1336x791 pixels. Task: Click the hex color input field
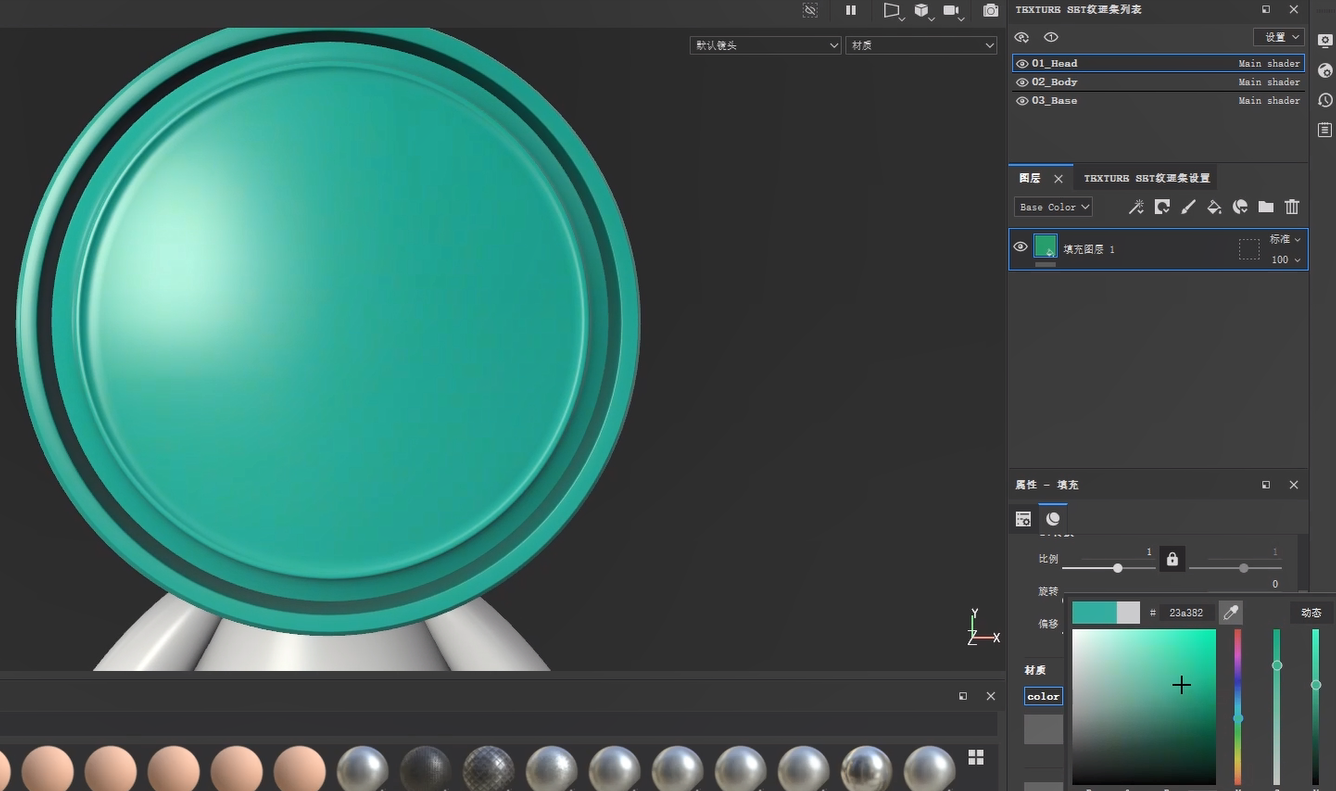pos(1186,613)
